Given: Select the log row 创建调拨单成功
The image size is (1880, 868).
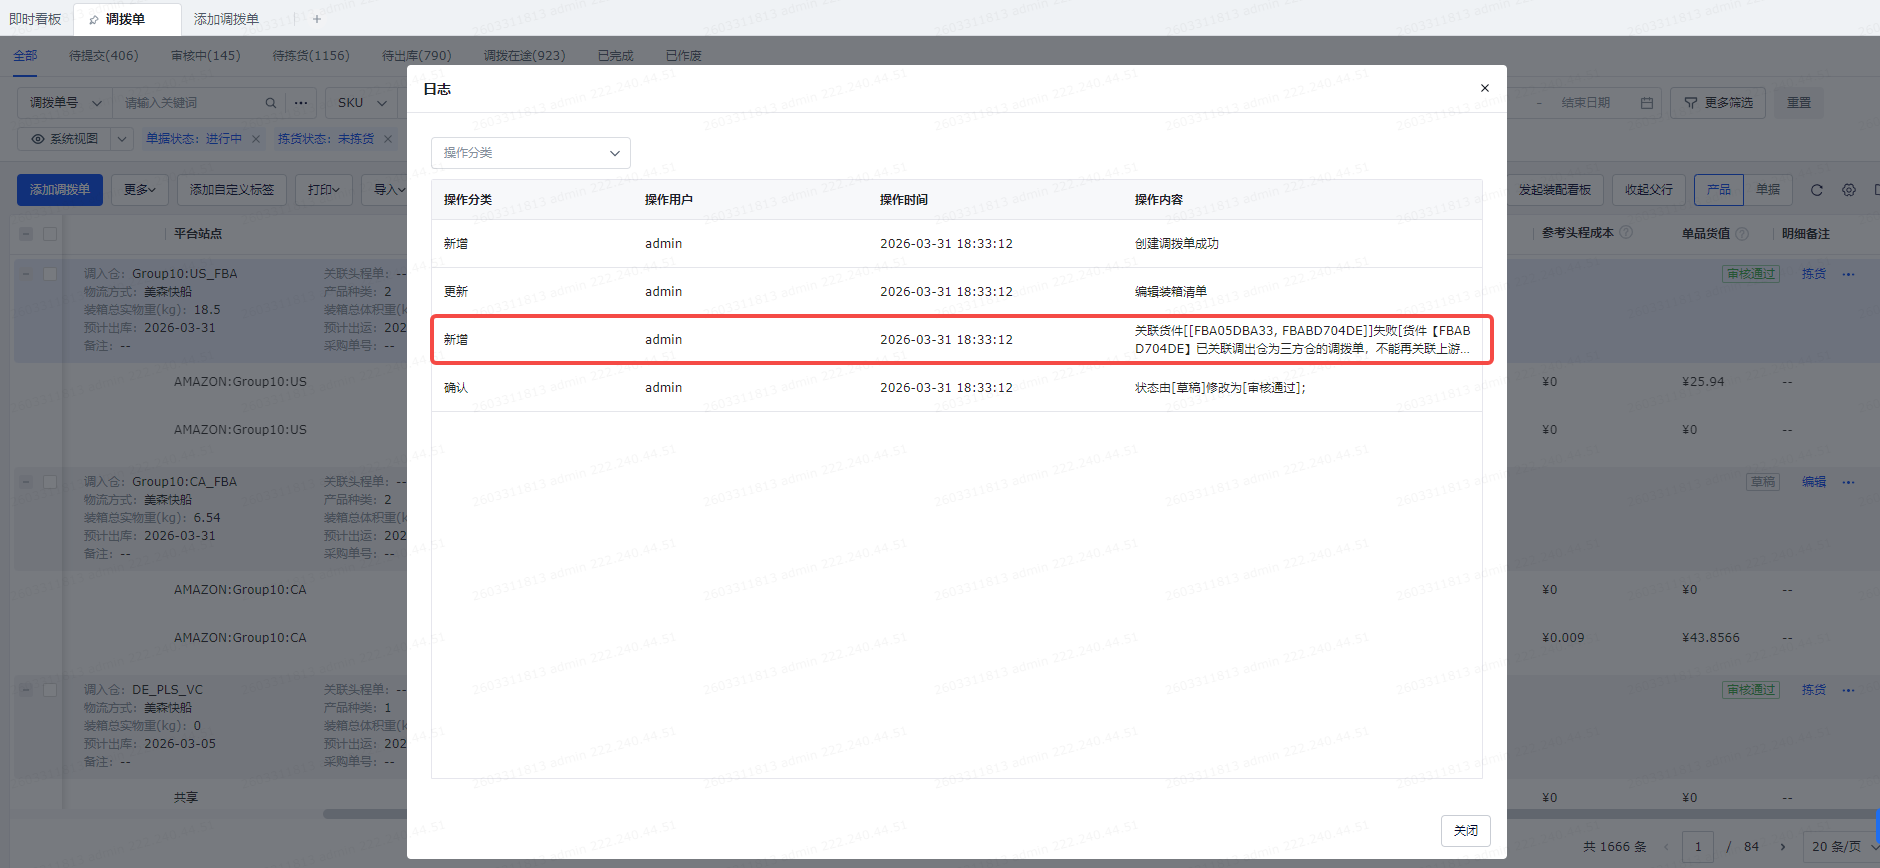Looking at the screenshot, I should [x=957, y=244].
